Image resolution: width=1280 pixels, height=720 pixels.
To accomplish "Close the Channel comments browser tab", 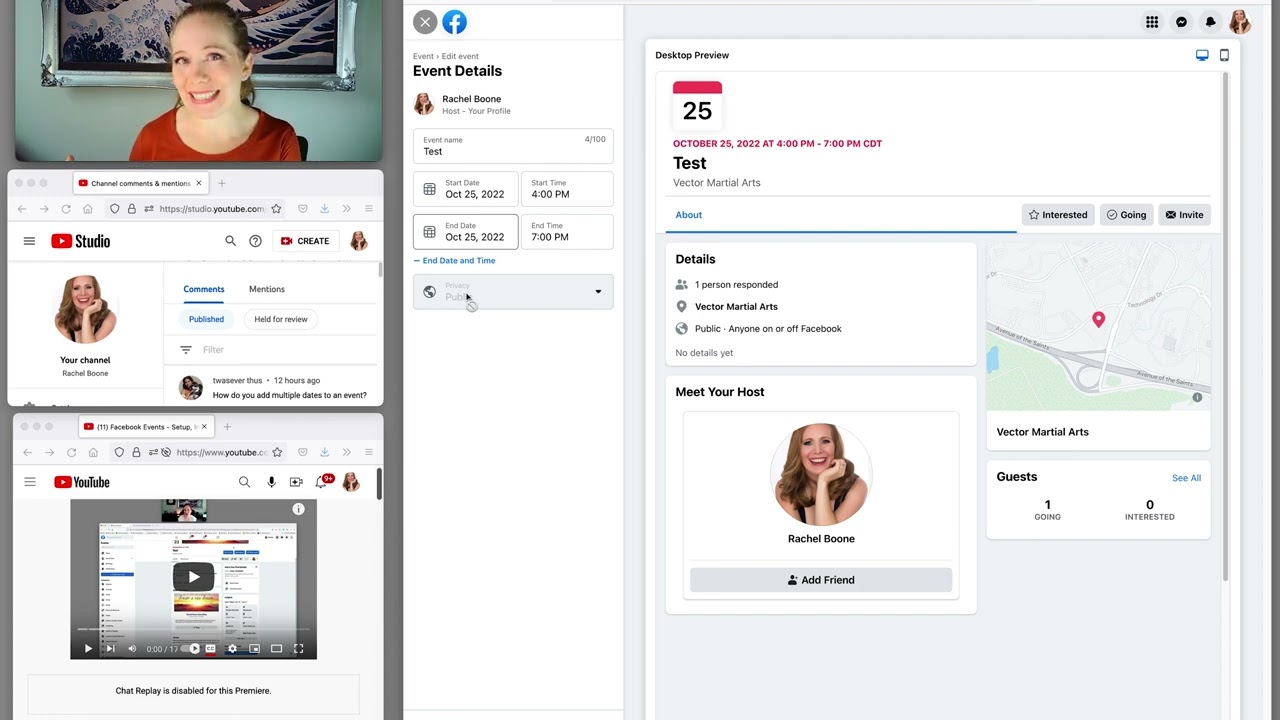I will pyautogui.click(x=198, y=183).
